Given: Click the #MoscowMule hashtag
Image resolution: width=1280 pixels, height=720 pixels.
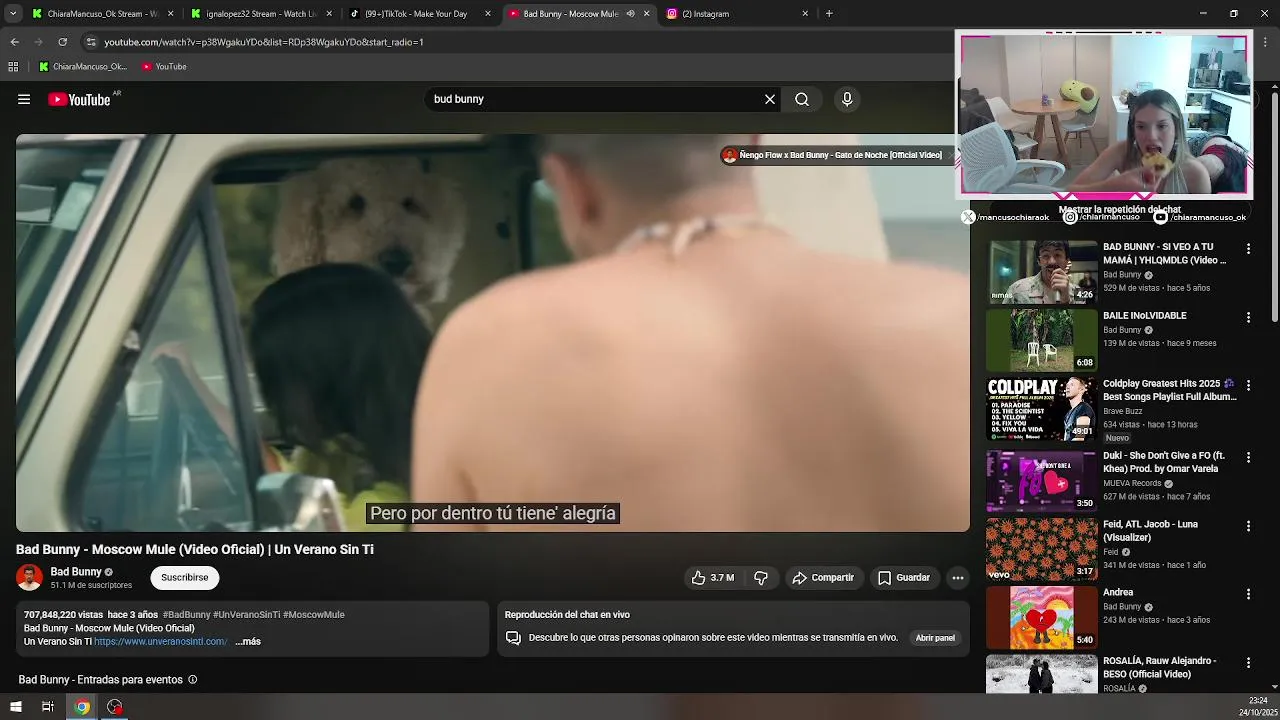Looking at the screenshot, I should tap(314, 615).
